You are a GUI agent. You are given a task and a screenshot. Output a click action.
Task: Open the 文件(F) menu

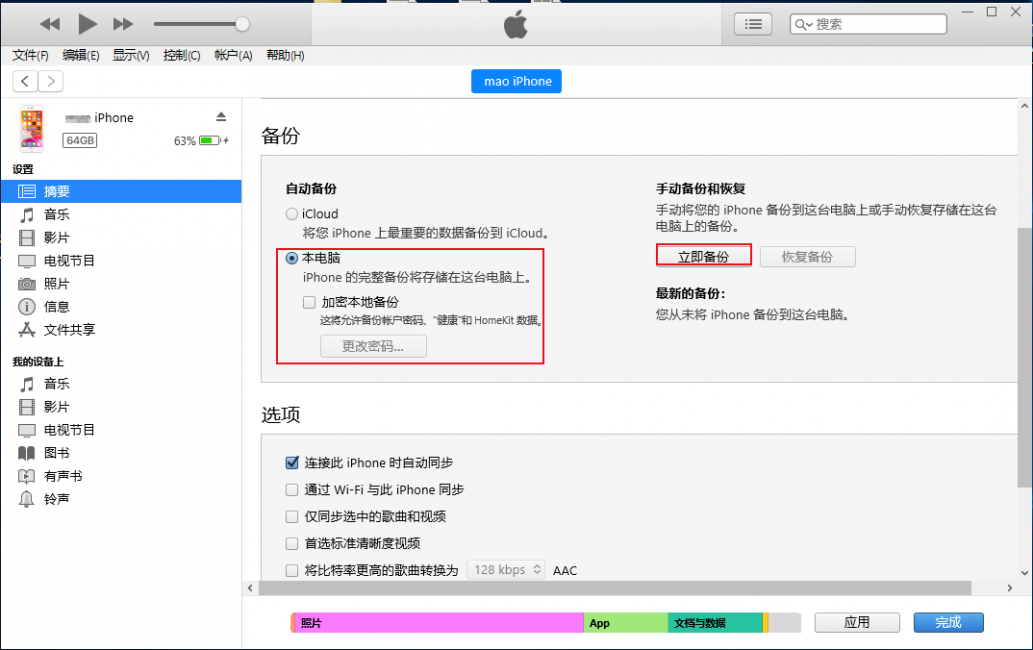coord(30,55)
